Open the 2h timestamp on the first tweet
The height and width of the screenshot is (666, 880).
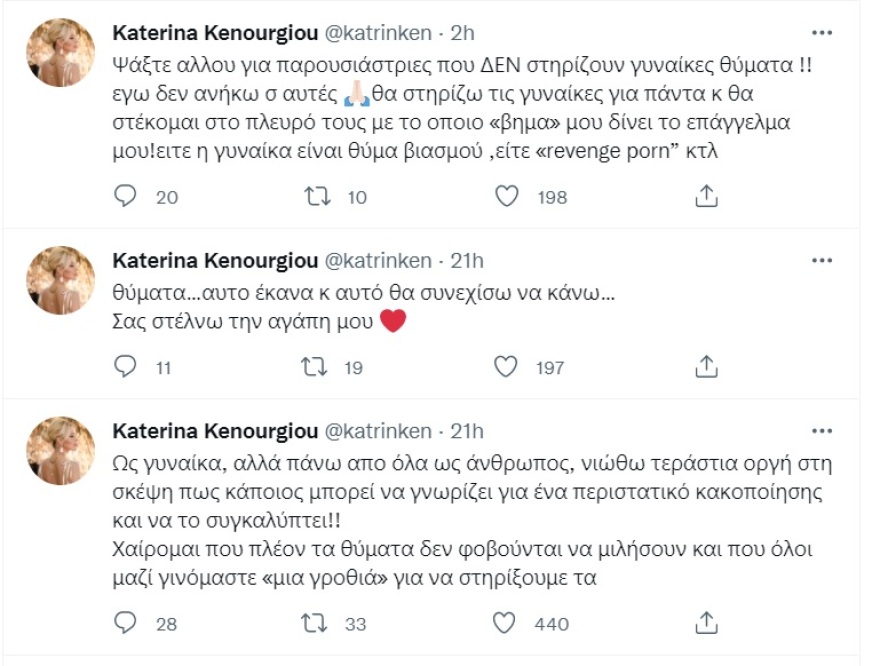[465, 32]
